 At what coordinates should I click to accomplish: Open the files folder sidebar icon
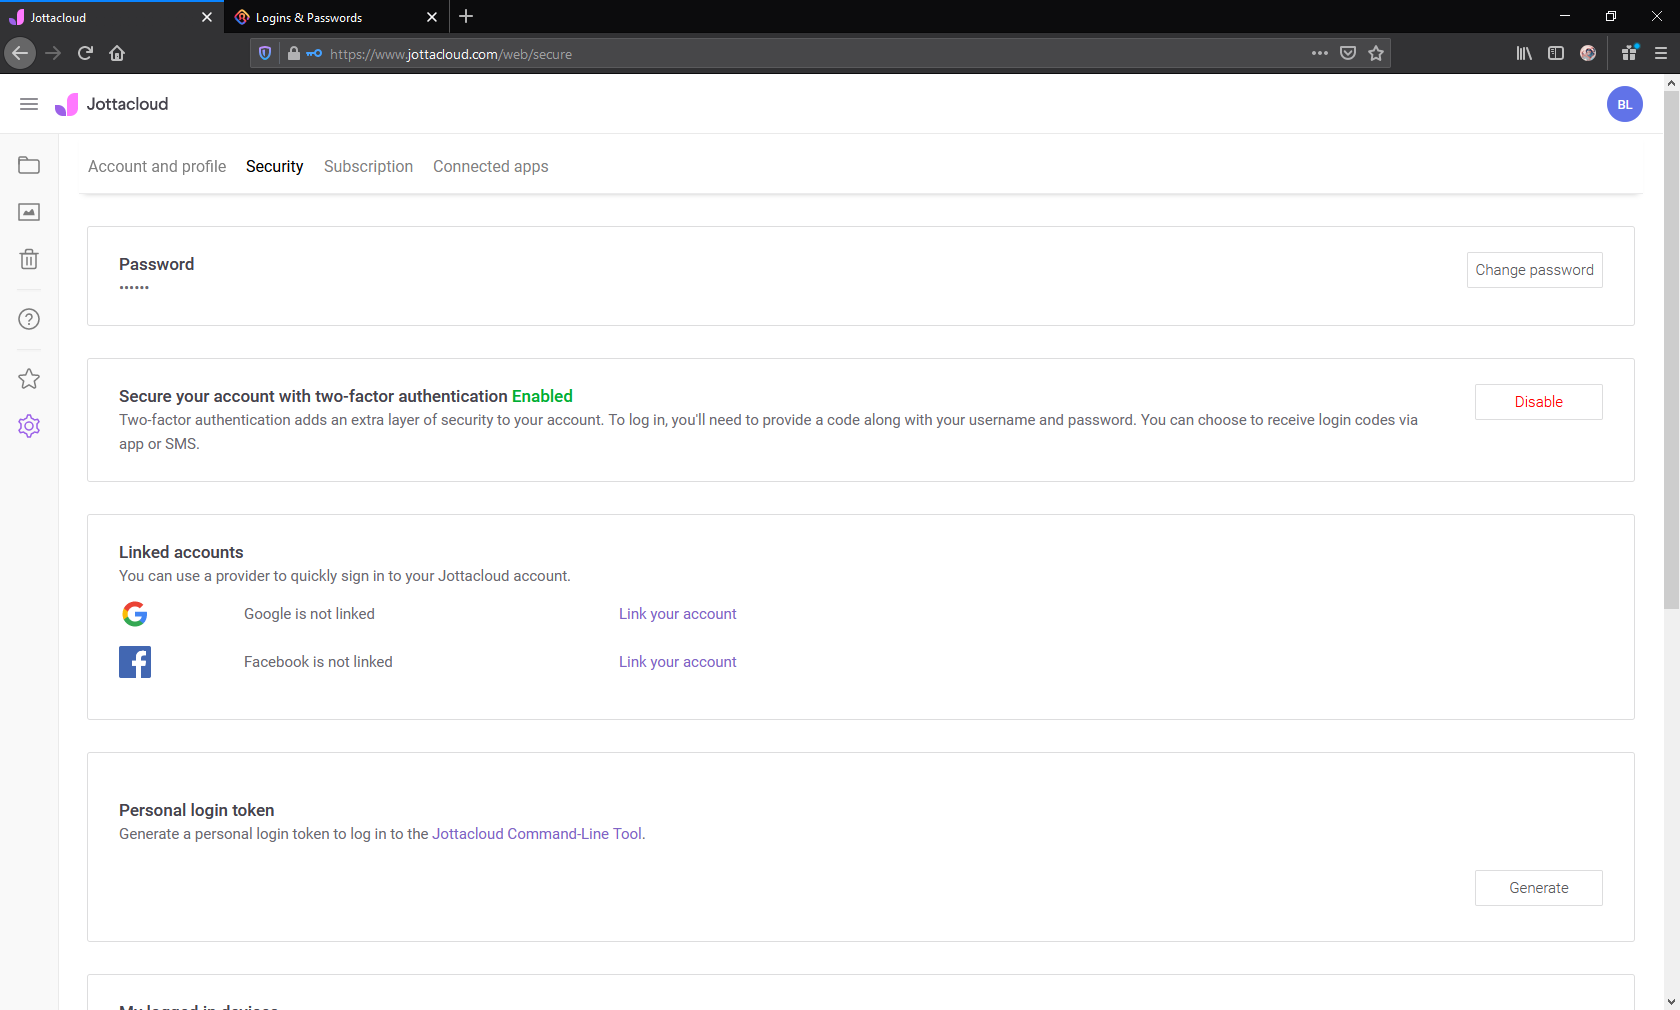click(x=29, y=165)
